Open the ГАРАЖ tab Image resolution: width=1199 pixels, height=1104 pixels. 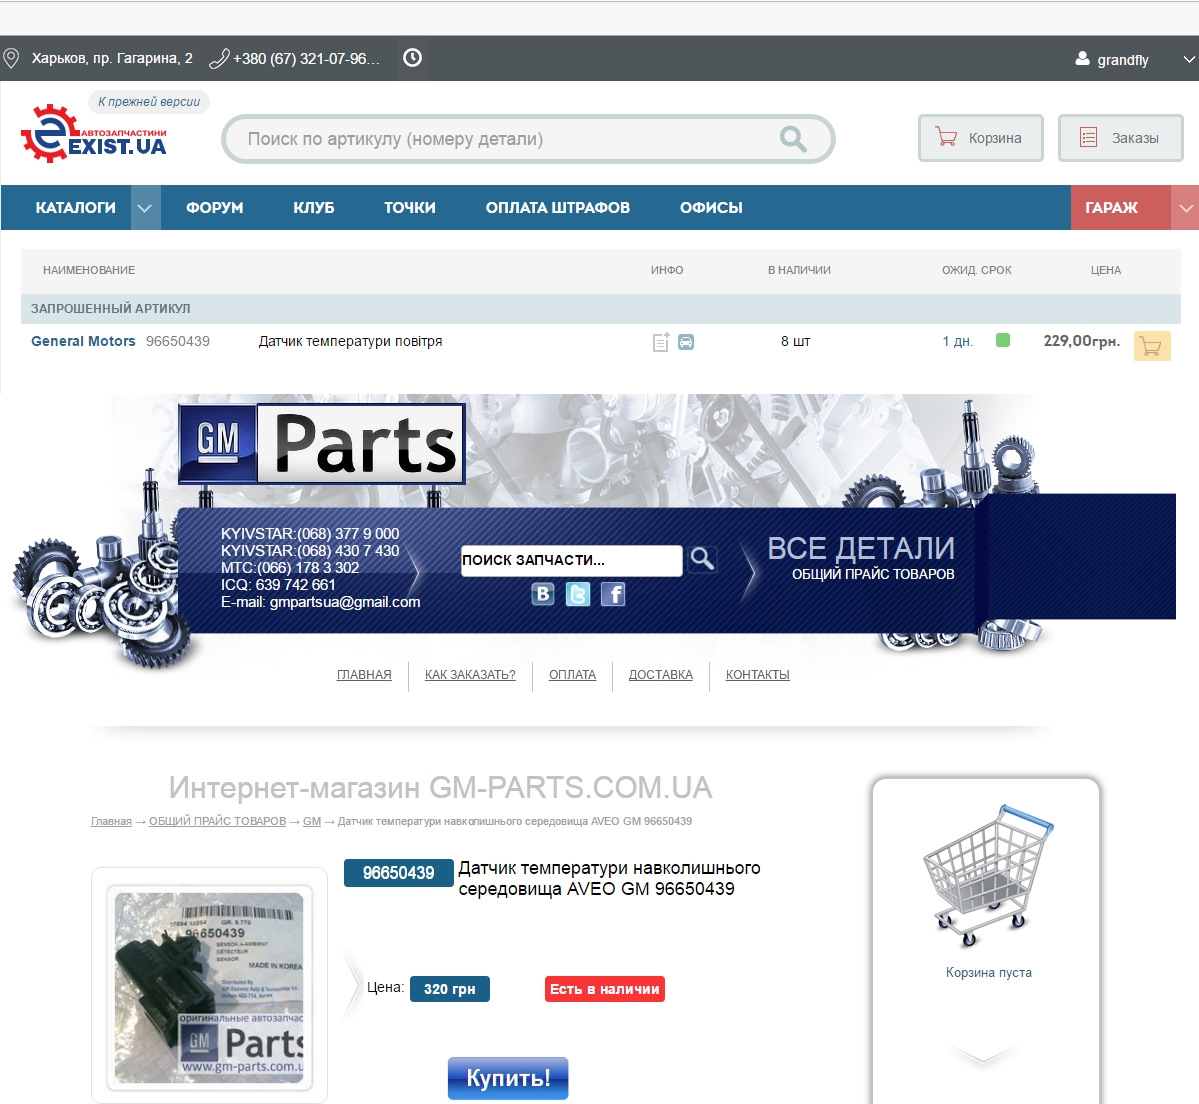click(1120, 207)
